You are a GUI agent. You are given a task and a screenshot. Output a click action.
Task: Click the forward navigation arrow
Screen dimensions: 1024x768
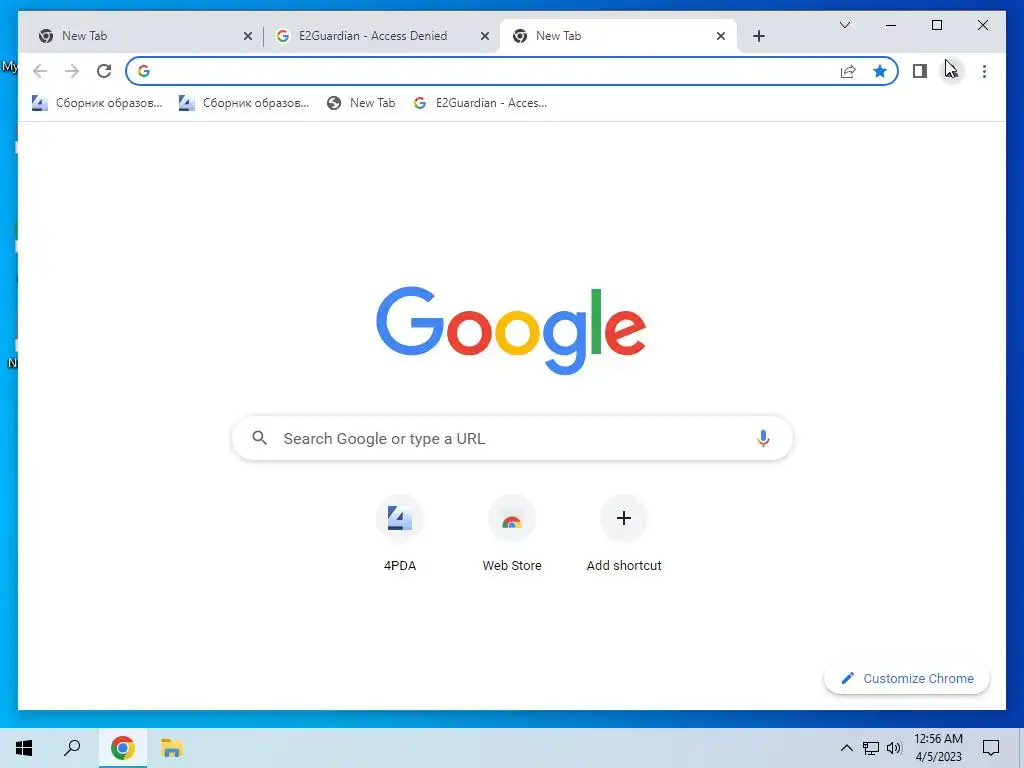pyautogui.click(x=72, y=71)
